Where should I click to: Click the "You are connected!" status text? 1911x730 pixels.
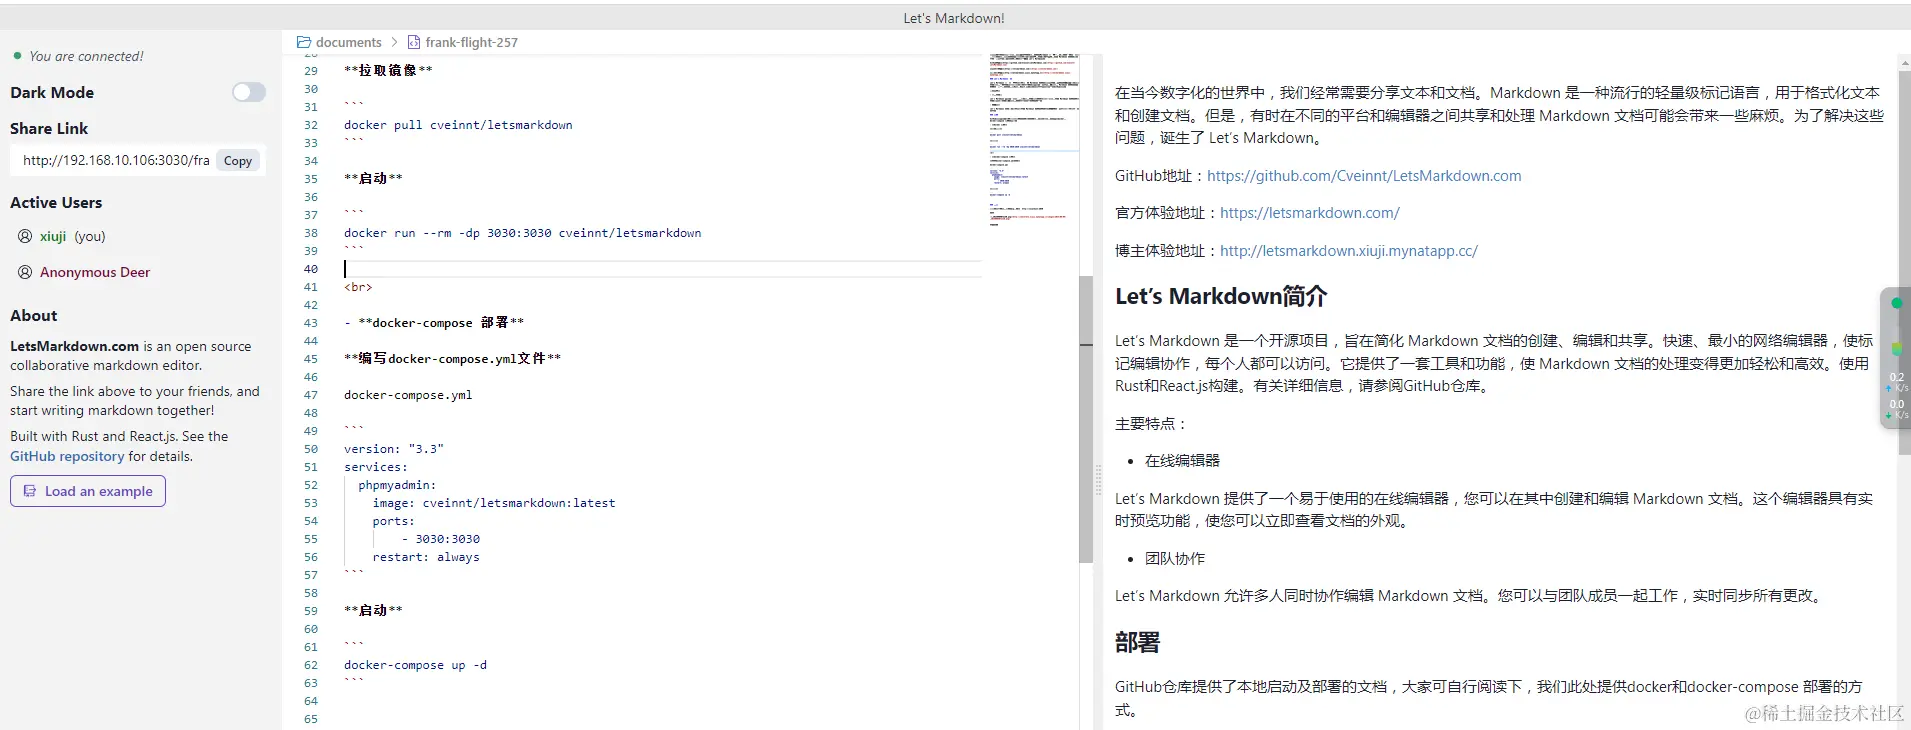(86, 56)
